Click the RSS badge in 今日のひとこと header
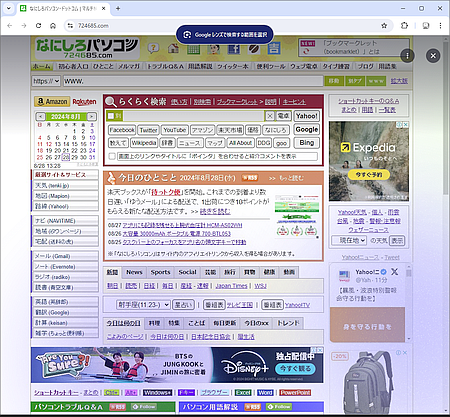 [x=250, y=178]
